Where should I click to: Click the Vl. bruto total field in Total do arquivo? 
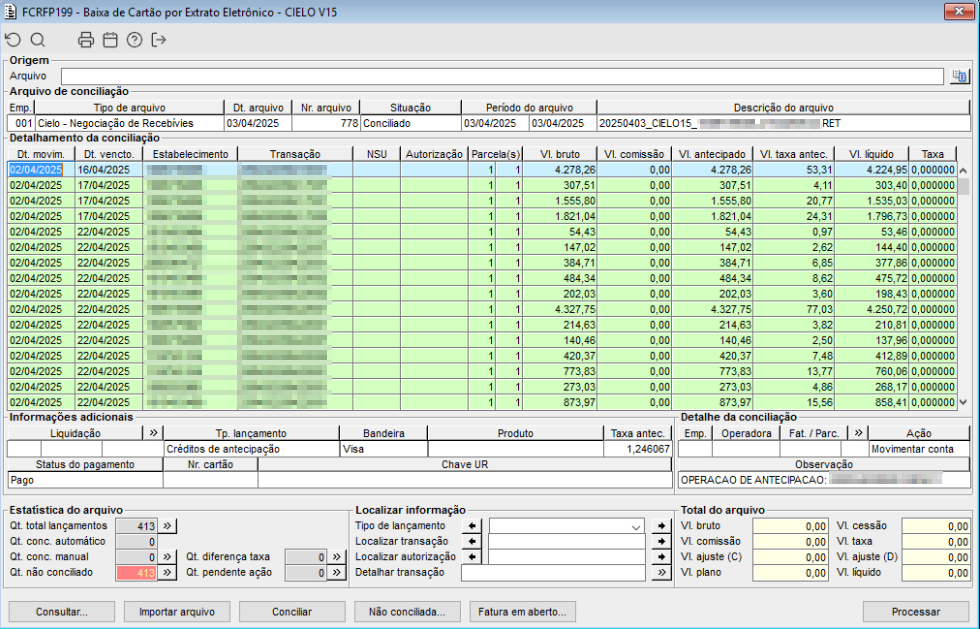click(791, 526)
